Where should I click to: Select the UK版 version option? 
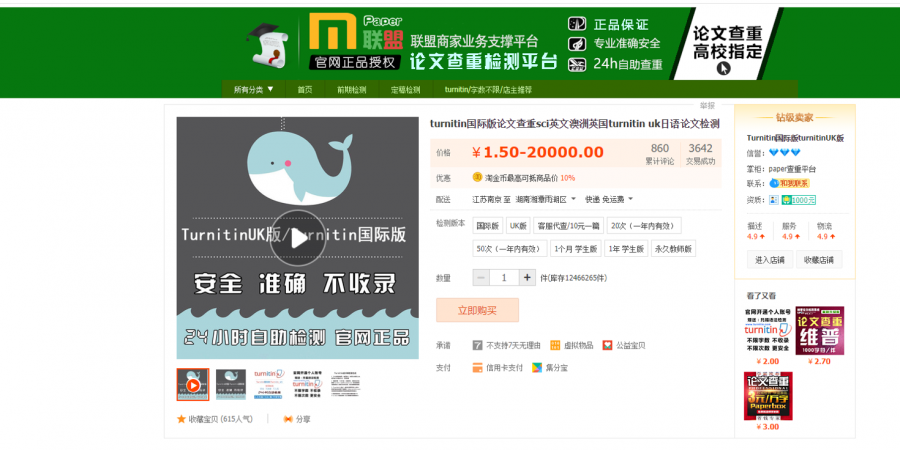coord(518,226)
